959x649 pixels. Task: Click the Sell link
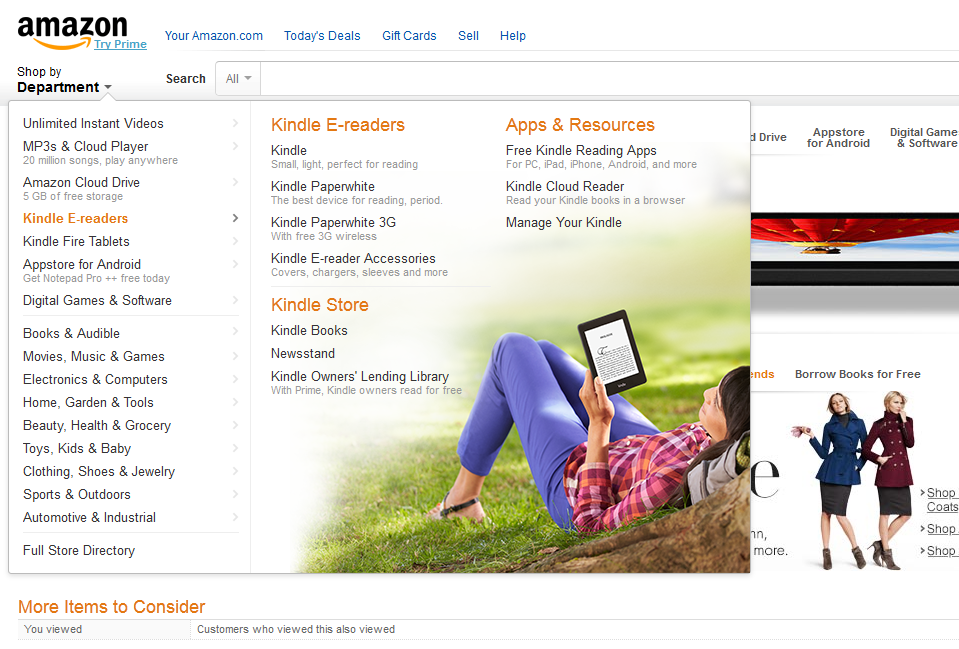click(x=468, y=36)
